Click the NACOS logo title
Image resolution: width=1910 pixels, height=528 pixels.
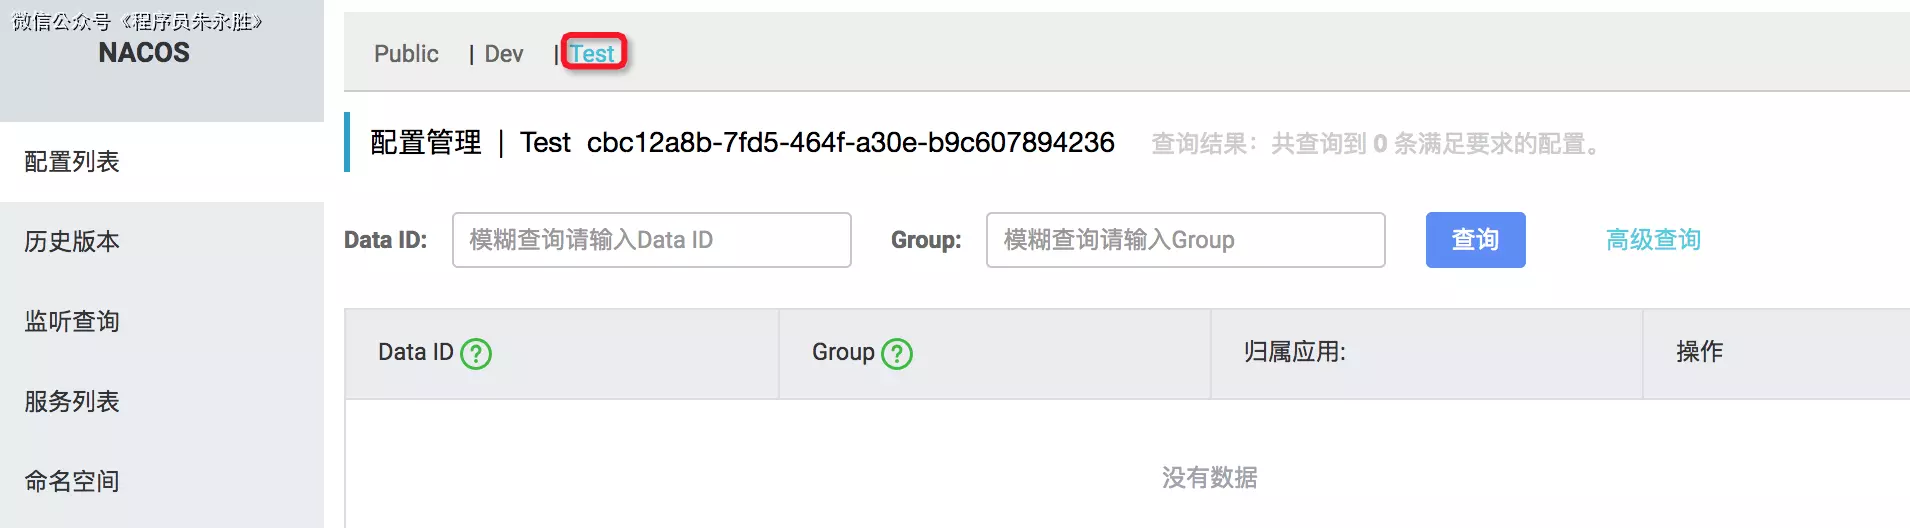(x=144, y=53)
